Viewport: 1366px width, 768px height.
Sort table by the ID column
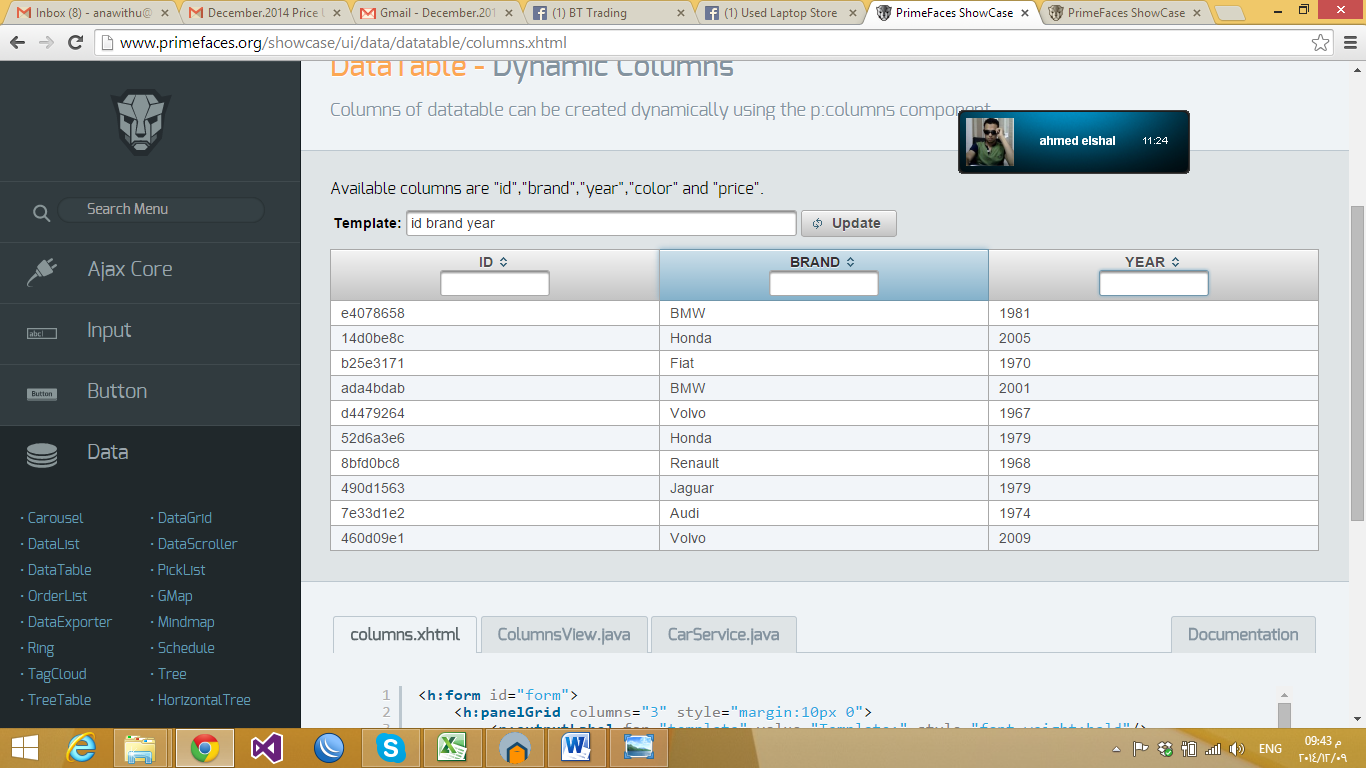click(x=494, y=262)
